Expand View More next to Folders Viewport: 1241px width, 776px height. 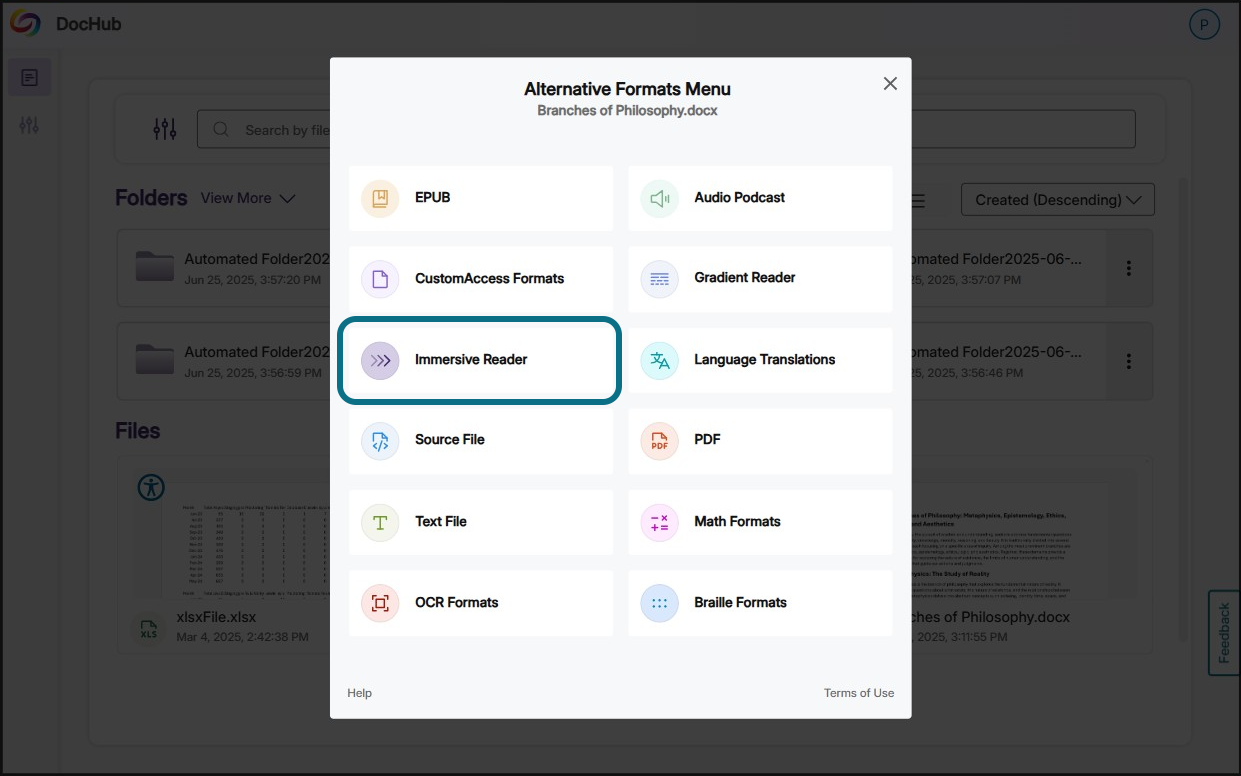coord(248,198)
